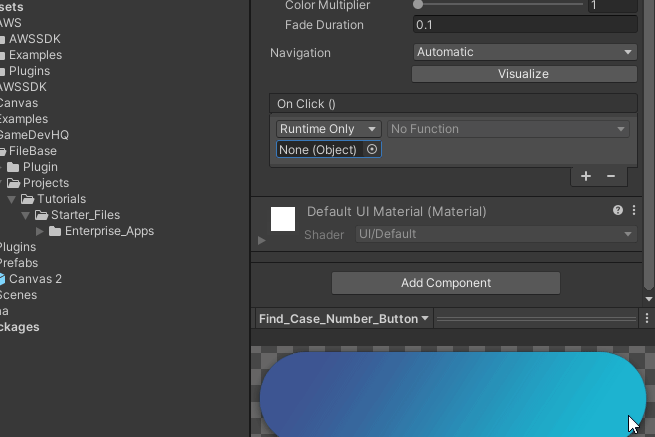Click the white material preview swatch

(283, 219)
